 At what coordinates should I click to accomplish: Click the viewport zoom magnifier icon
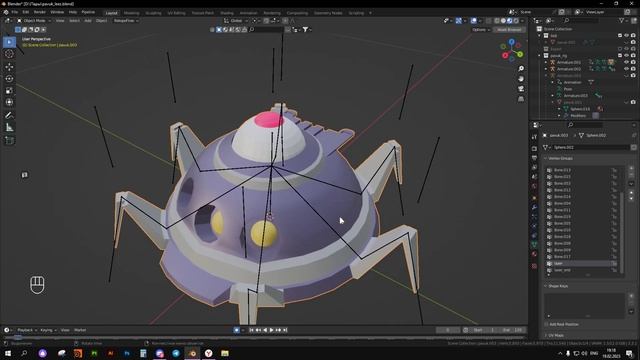521,69
